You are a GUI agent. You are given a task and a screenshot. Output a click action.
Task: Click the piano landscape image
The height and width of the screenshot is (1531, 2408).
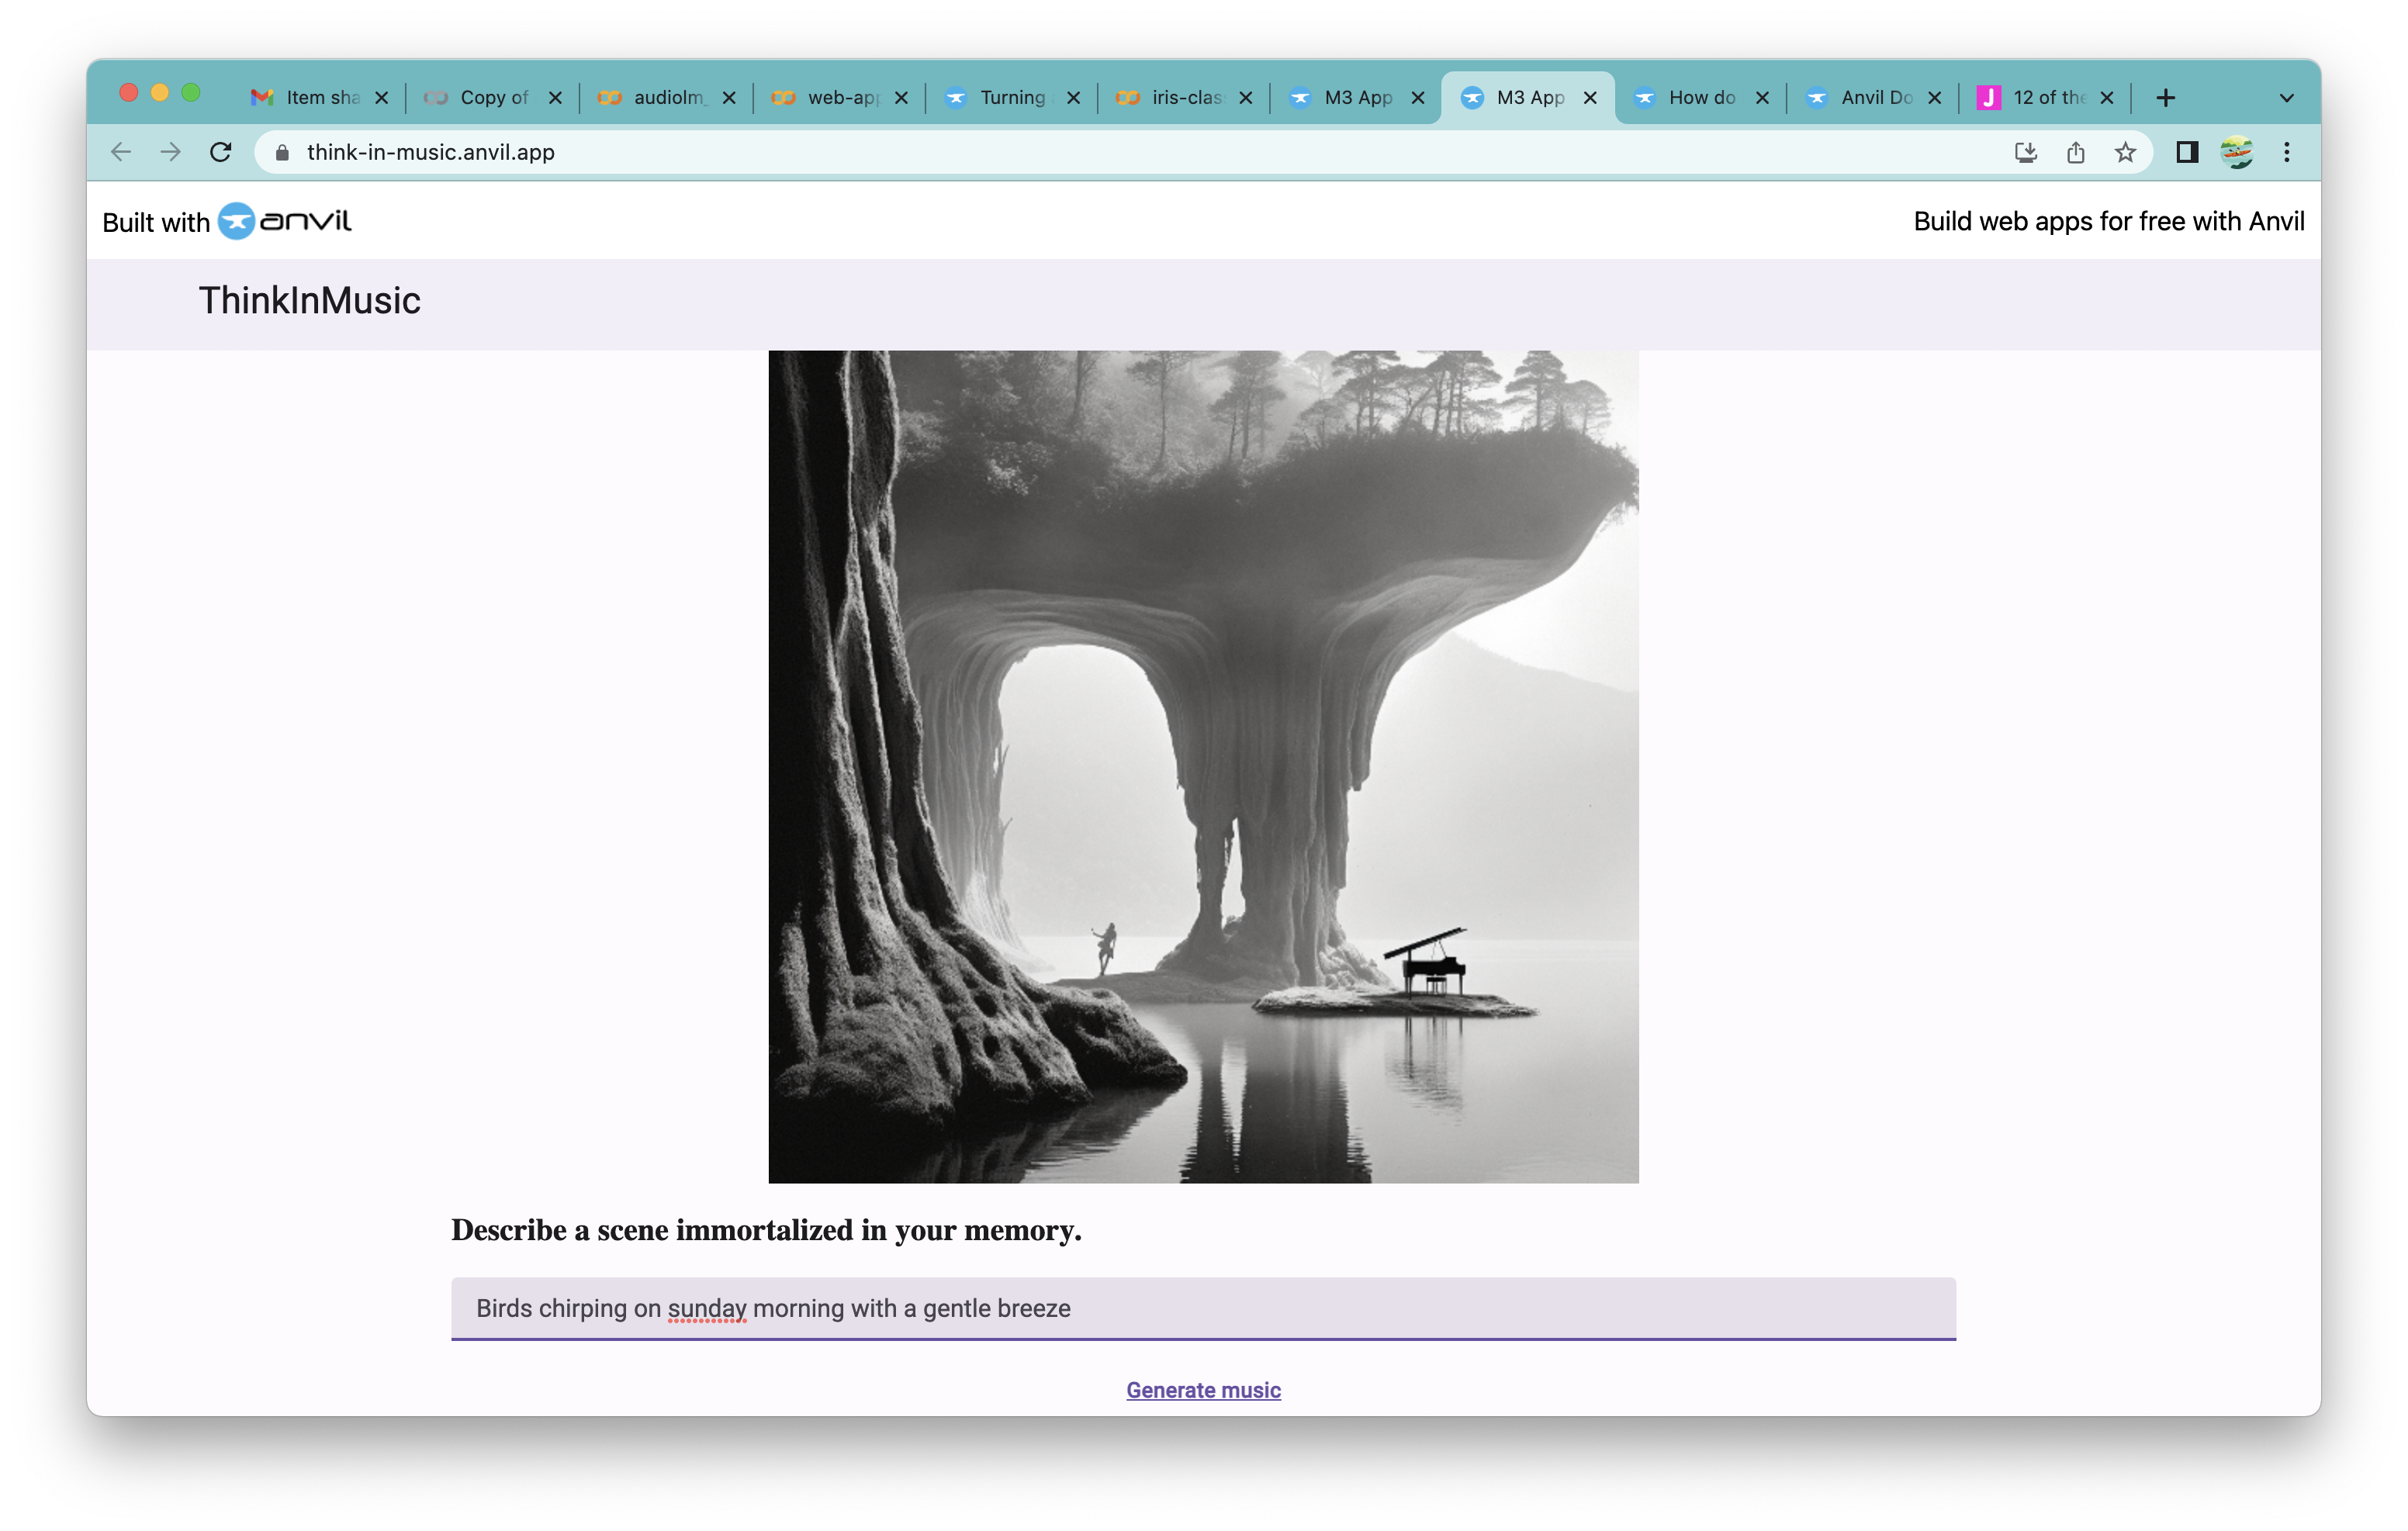(1203, 766)
